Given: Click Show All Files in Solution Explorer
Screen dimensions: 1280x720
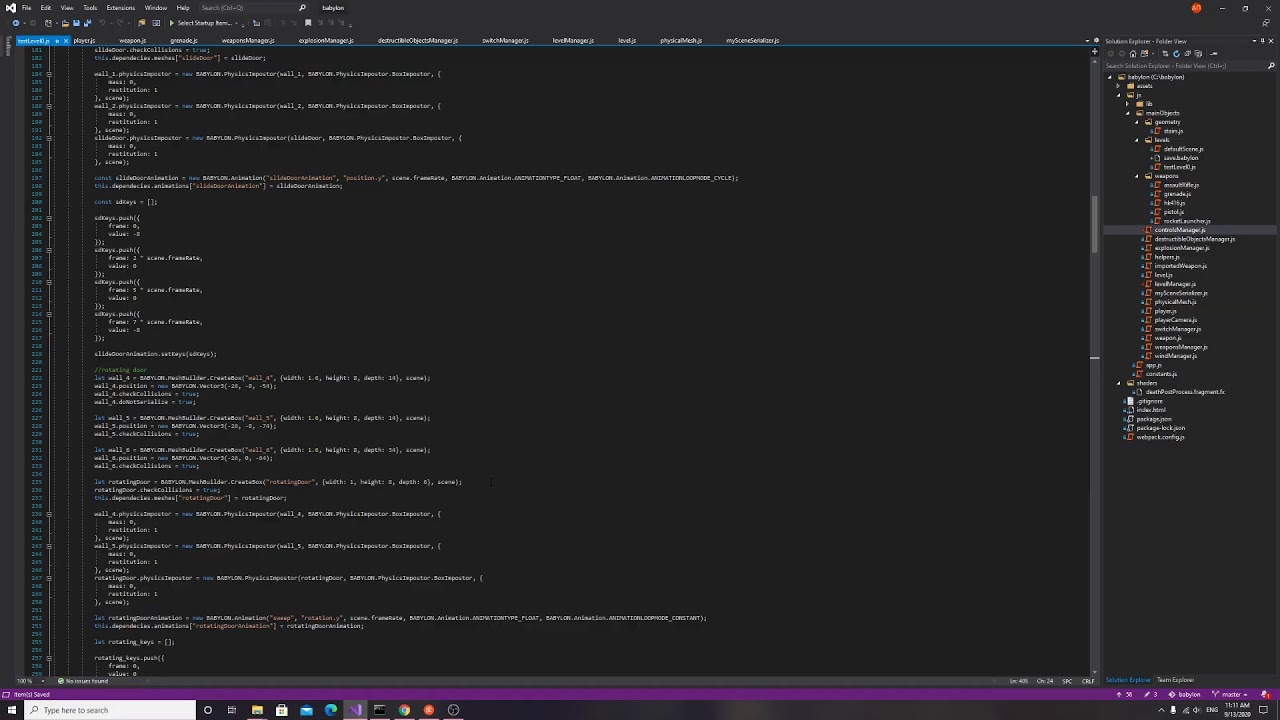Looking at the screenshot, I should 1198,54.
